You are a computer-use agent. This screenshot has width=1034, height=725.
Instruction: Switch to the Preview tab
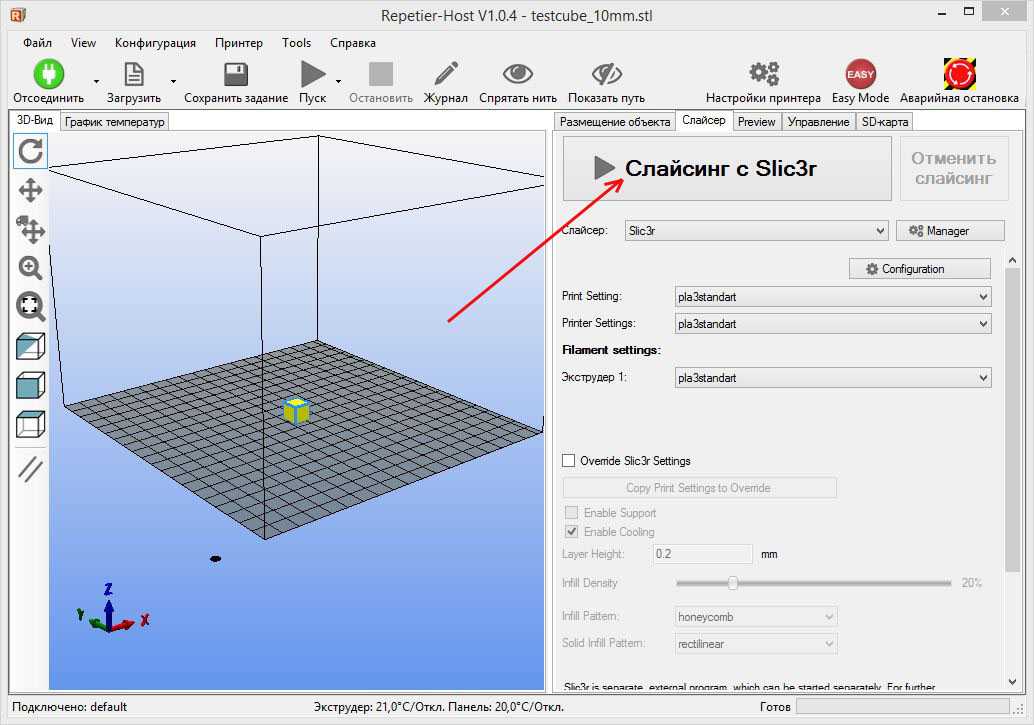point(756,121)
